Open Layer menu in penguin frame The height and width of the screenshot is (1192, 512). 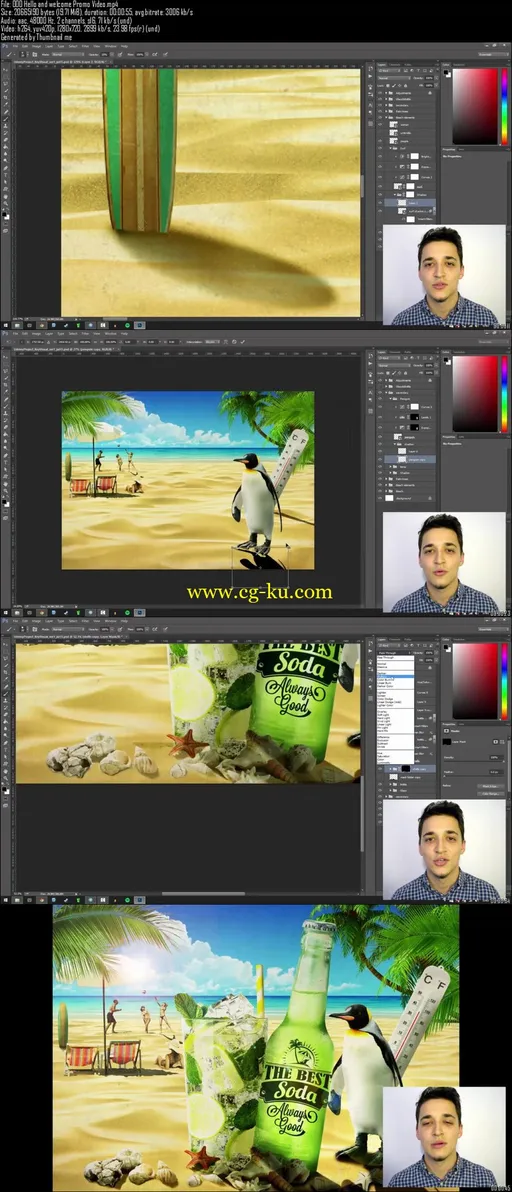49,334
